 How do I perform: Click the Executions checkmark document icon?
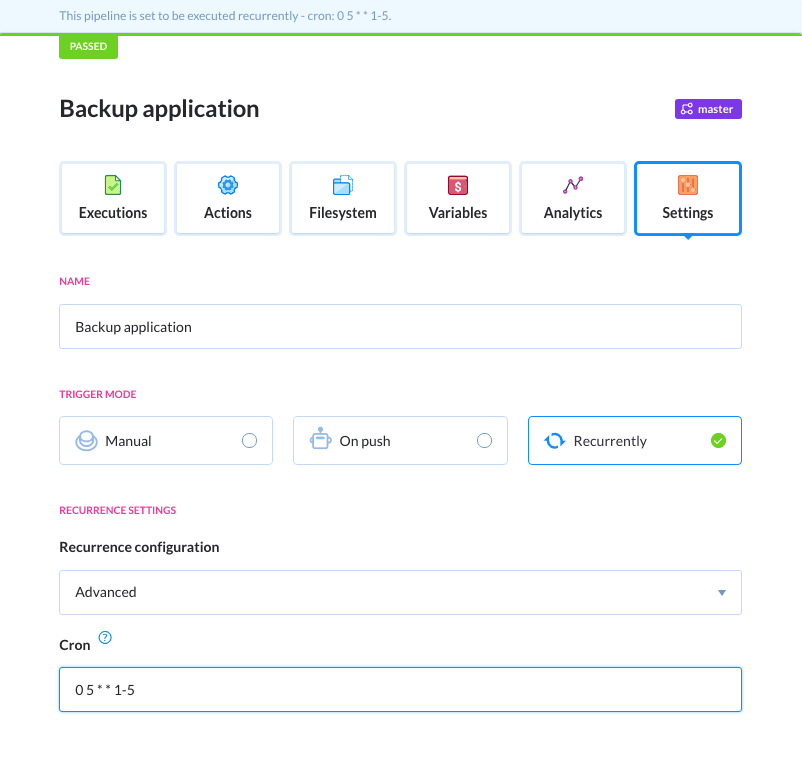click(113, 185)
